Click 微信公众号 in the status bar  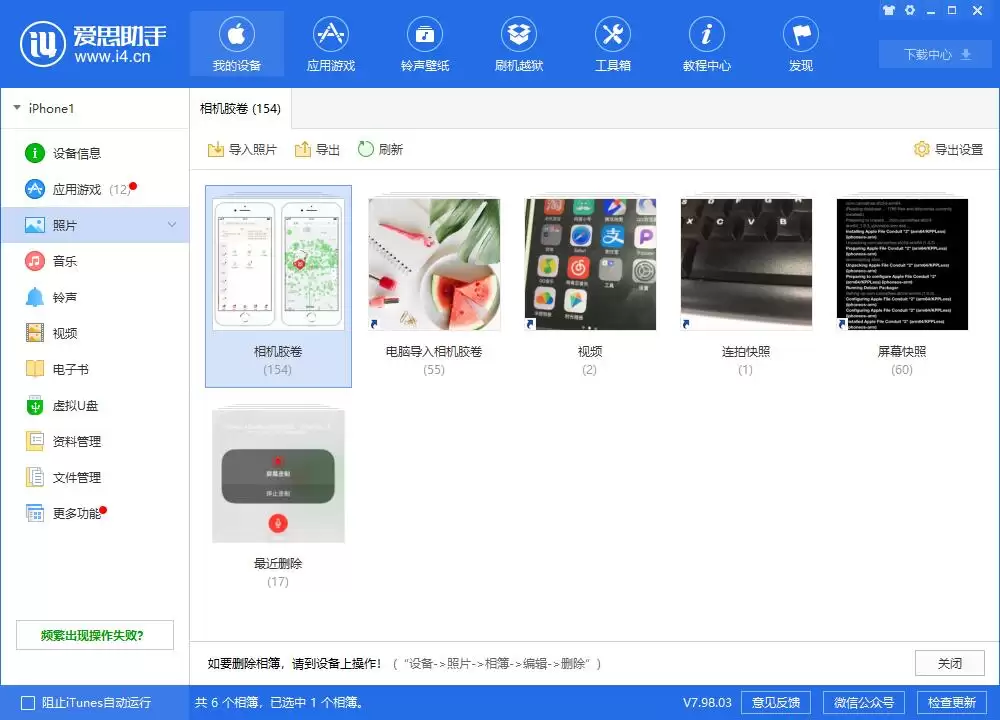[x=864, y=703]
